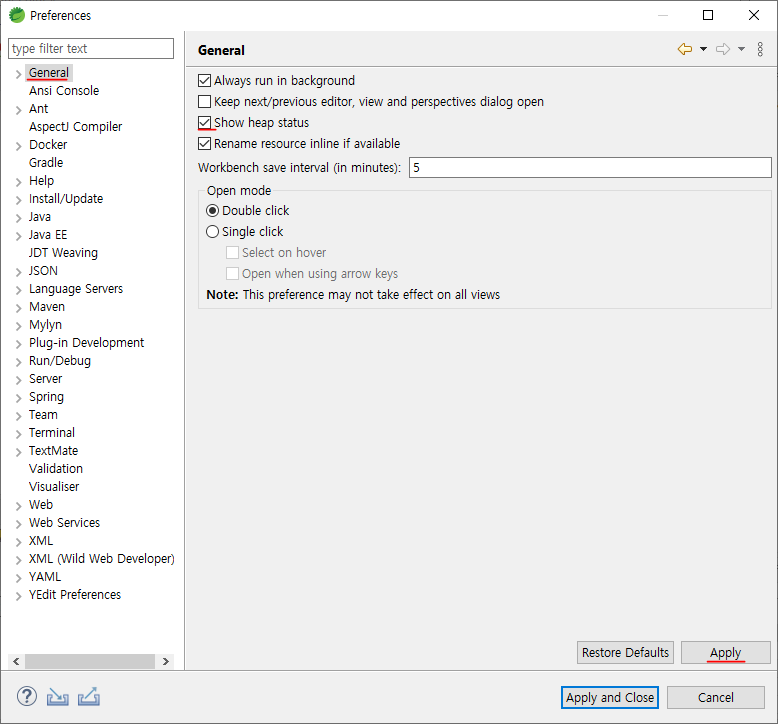Select JDT Weaving preference page

pyautogui.click(x=64, y=253)
